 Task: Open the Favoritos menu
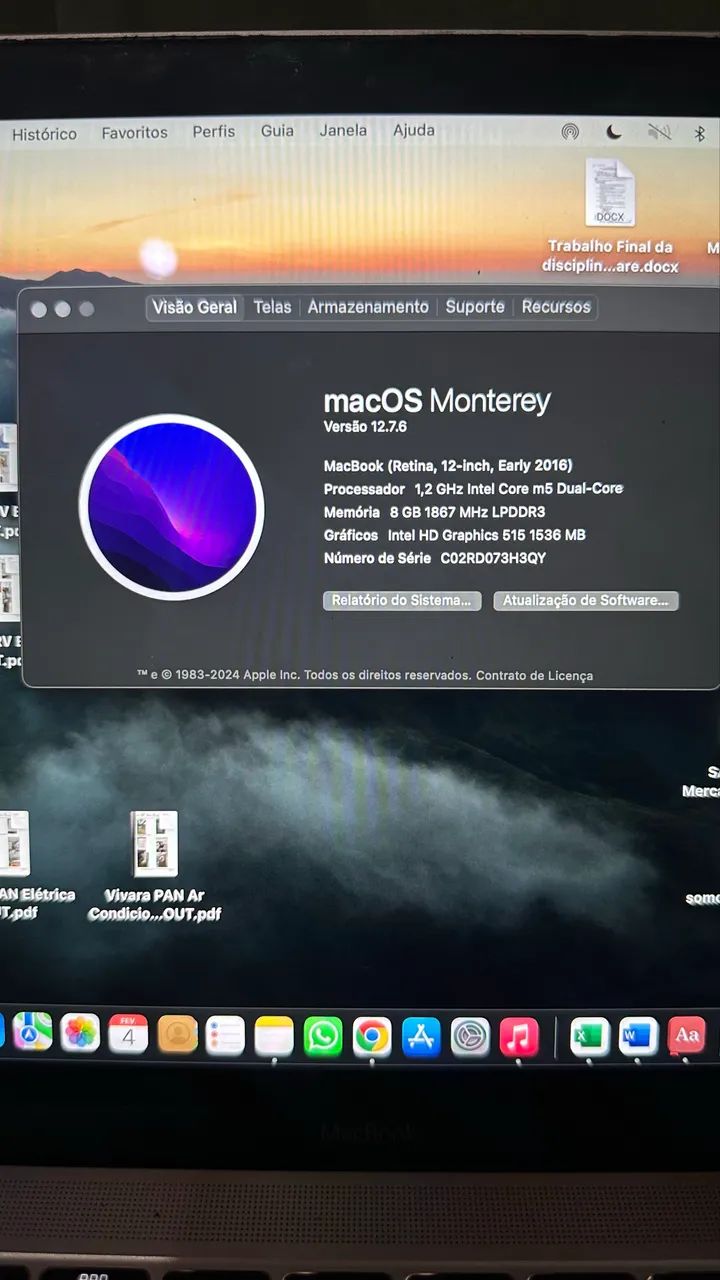tap(134, 132)
